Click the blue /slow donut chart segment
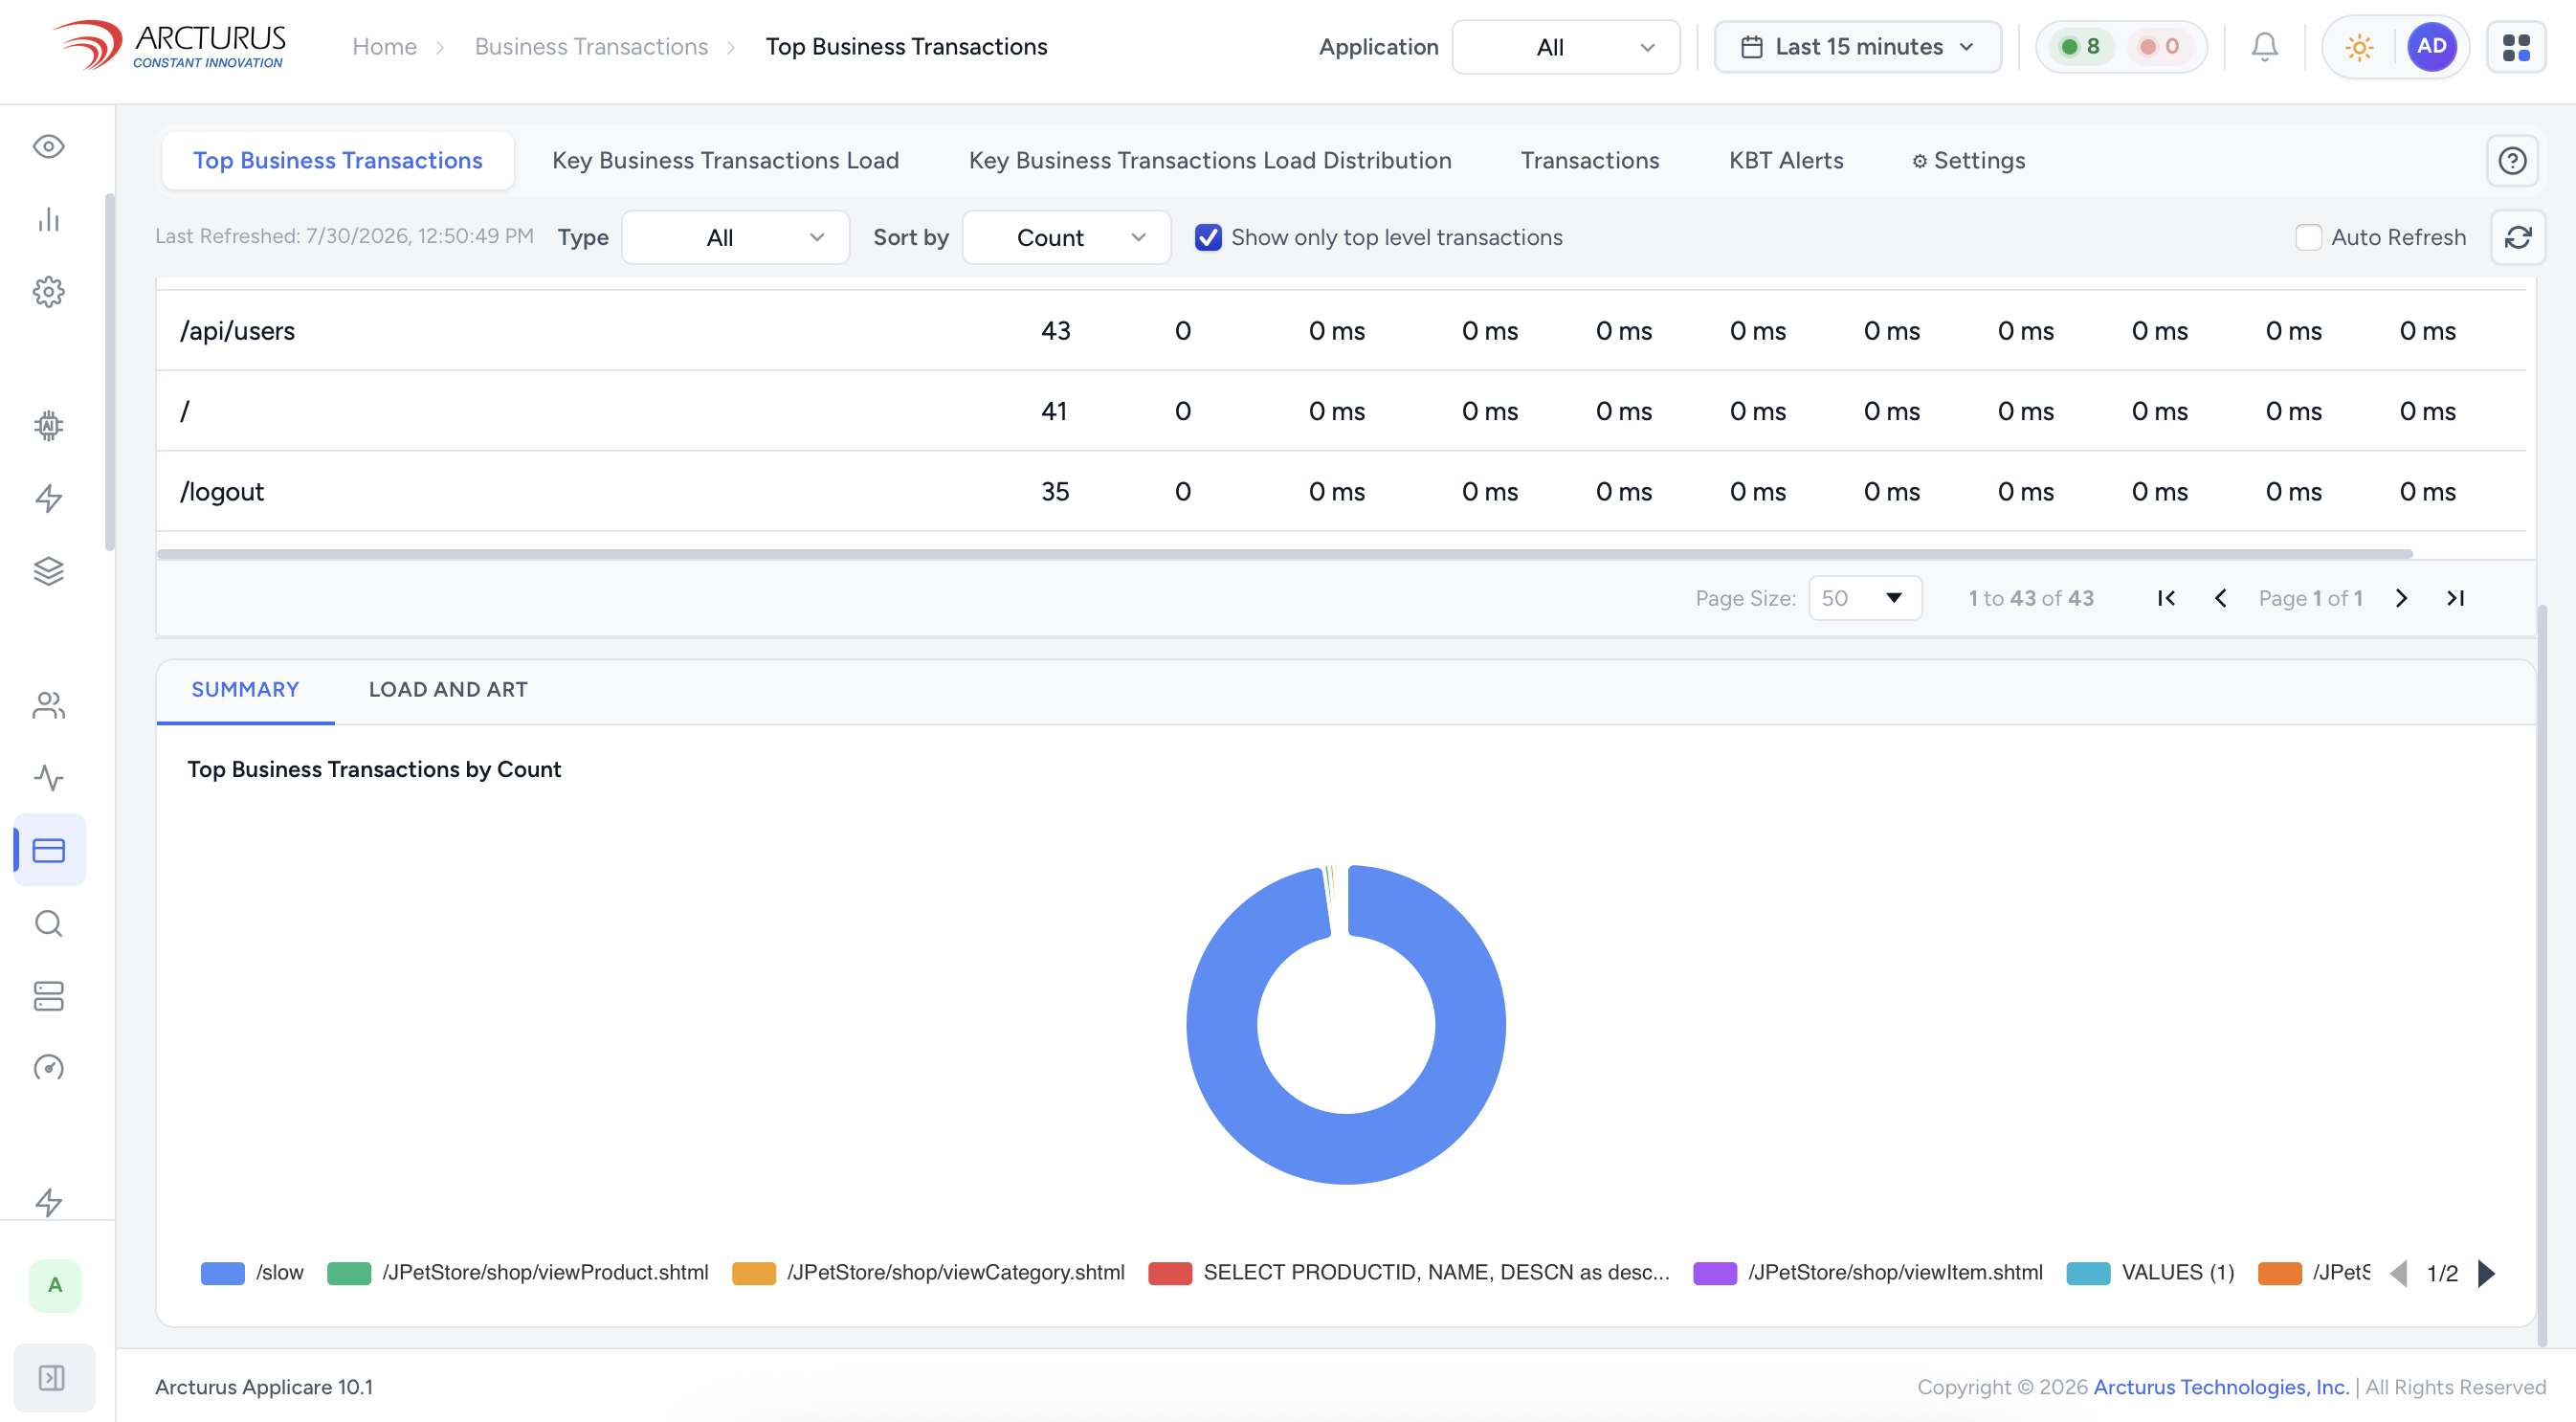This screenshot has height=1422, width=2576. [x=1346, y=1150]
